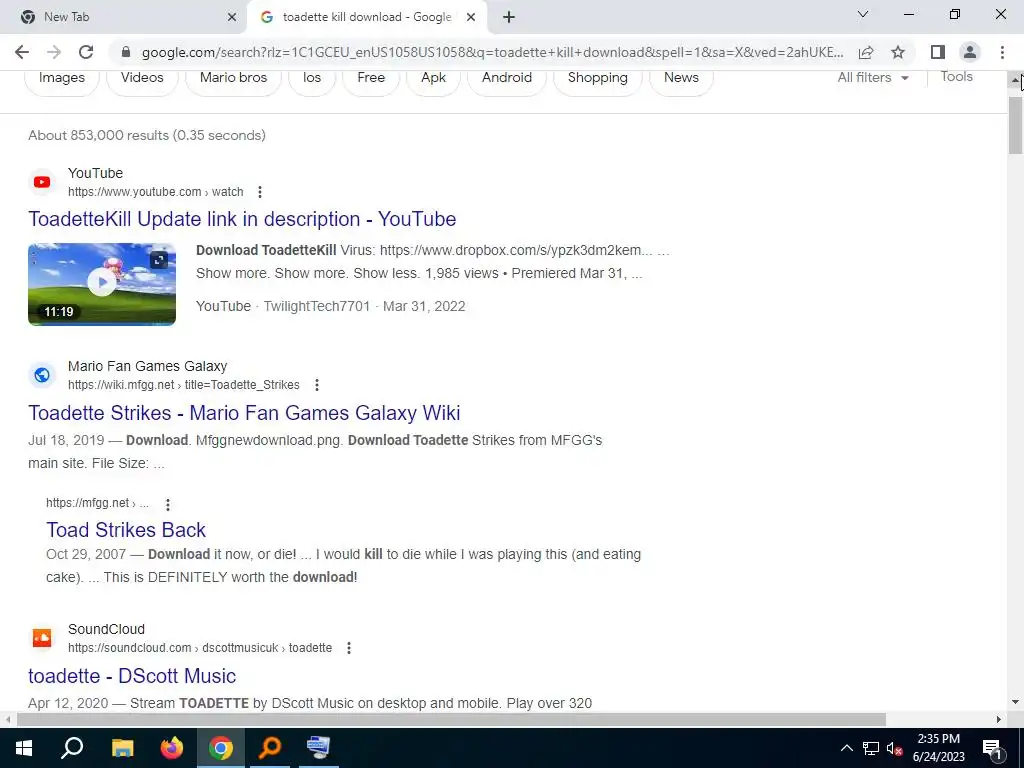Screen dimensions: 1024x768
Task: Apply the Ios filter chip
Action: point(312,78)
